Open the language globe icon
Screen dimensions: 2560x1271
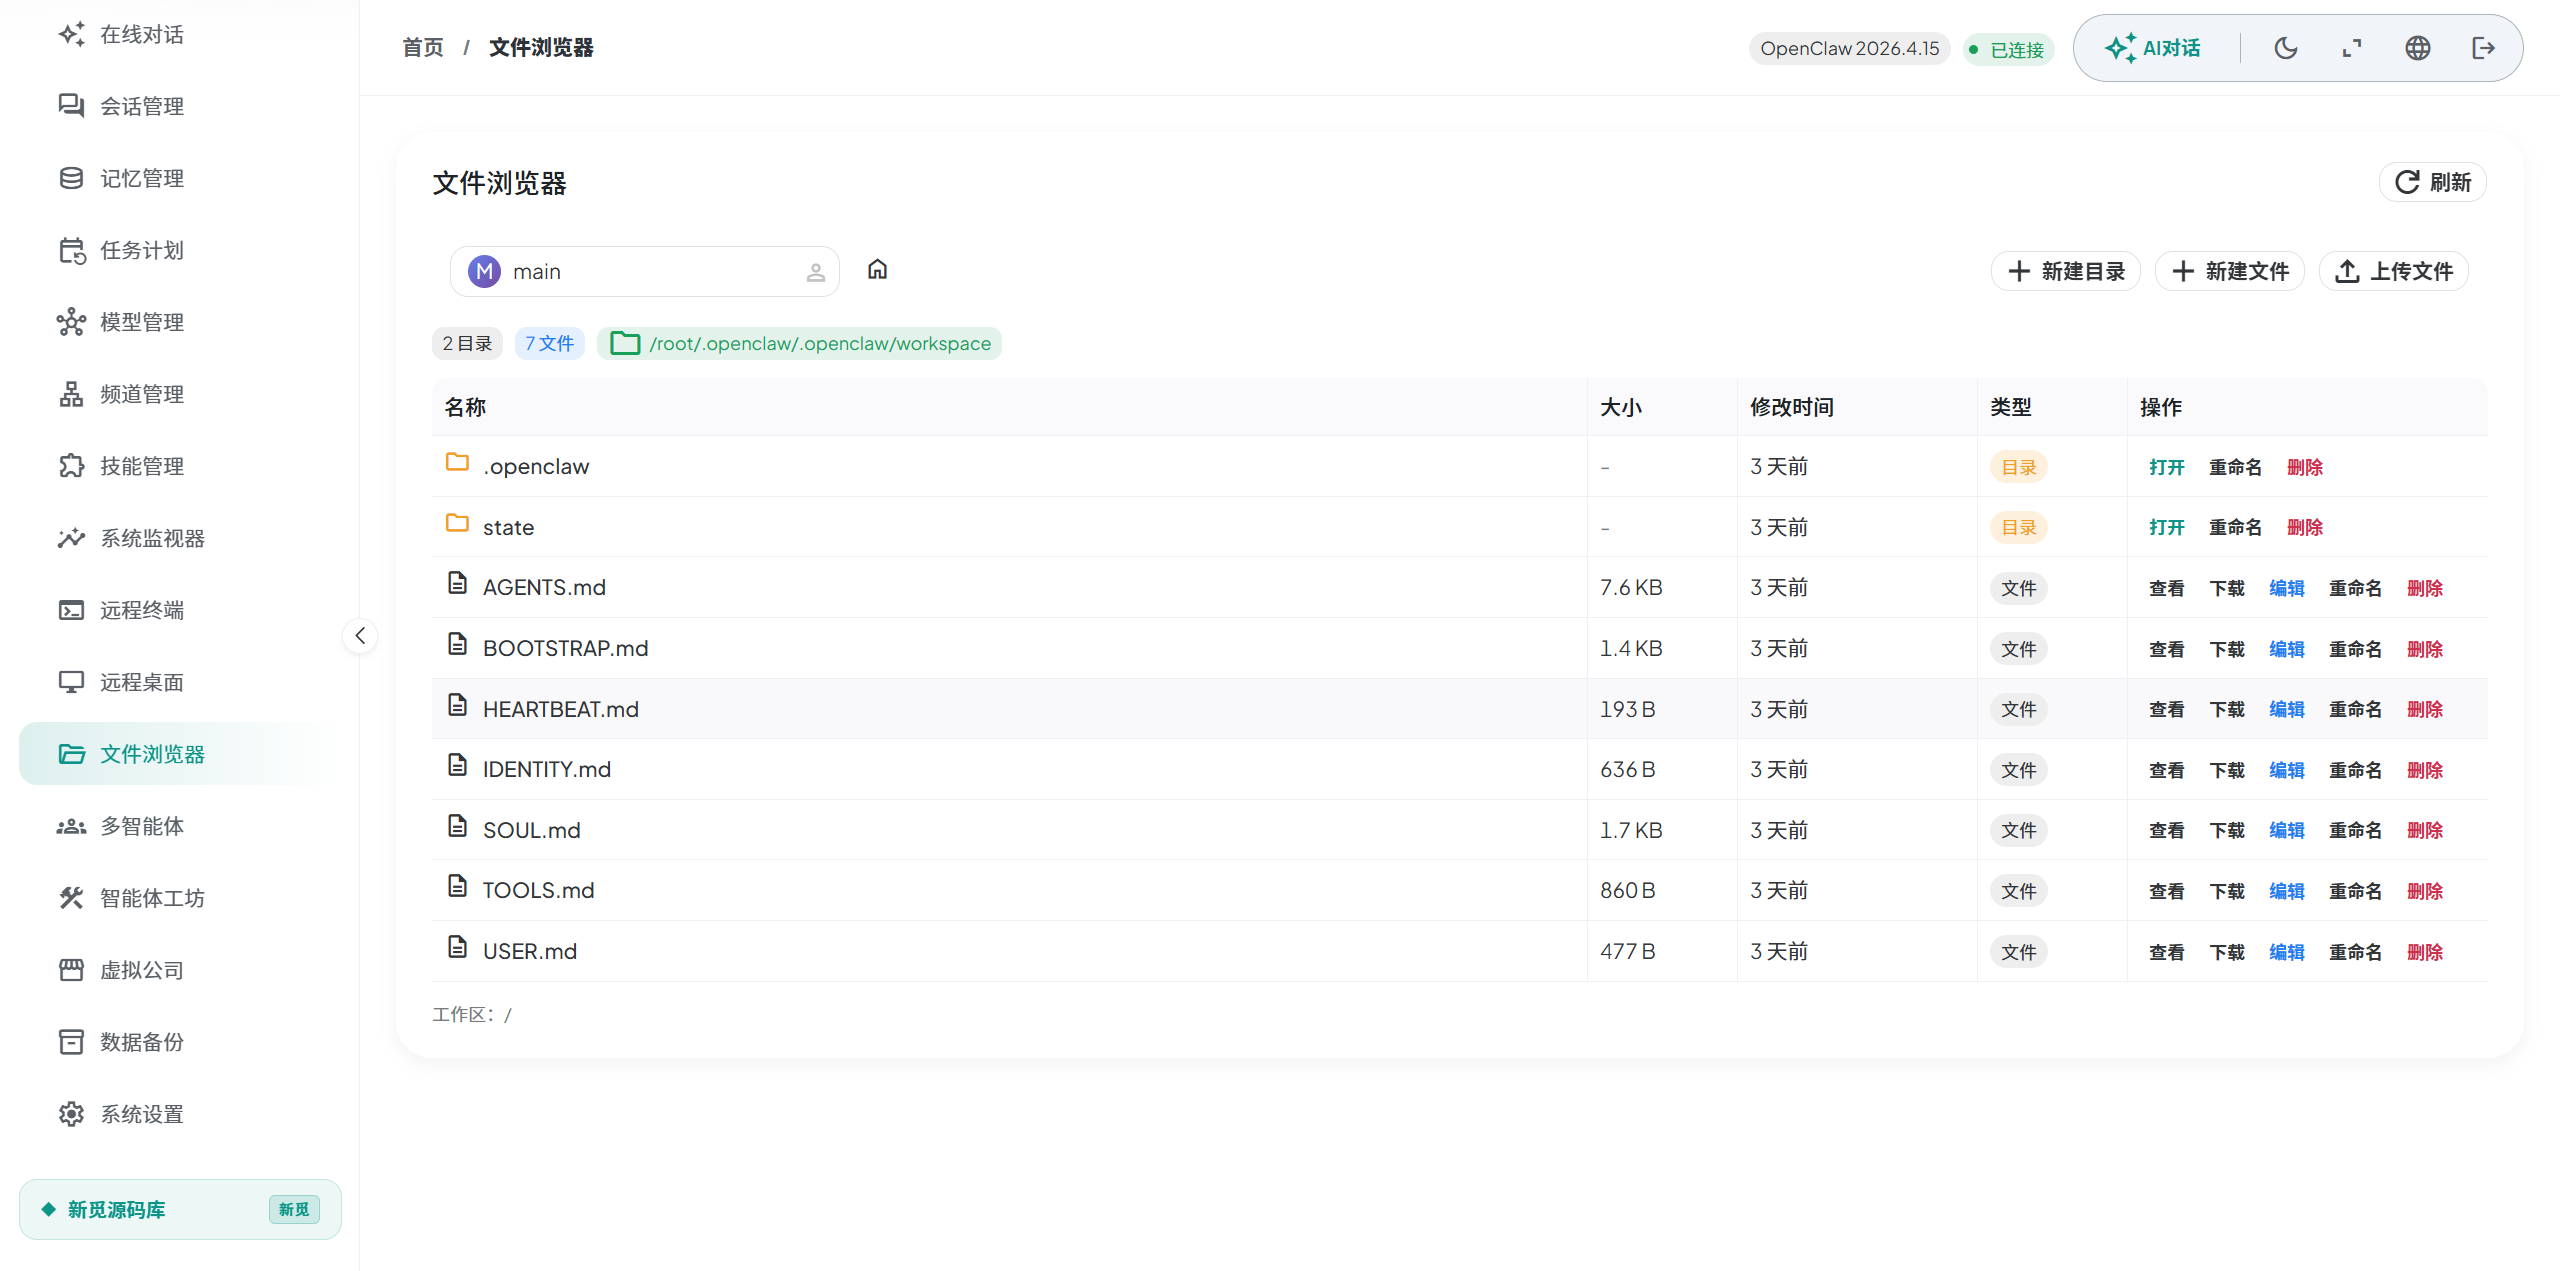point(2417,48)
